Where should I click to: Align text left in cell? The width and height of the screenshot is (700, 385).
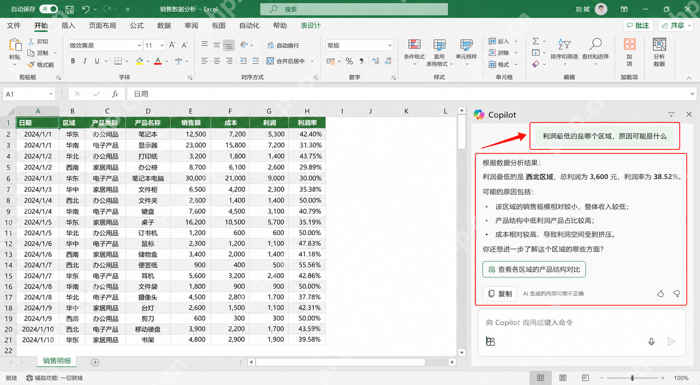(x=204, y=61)
